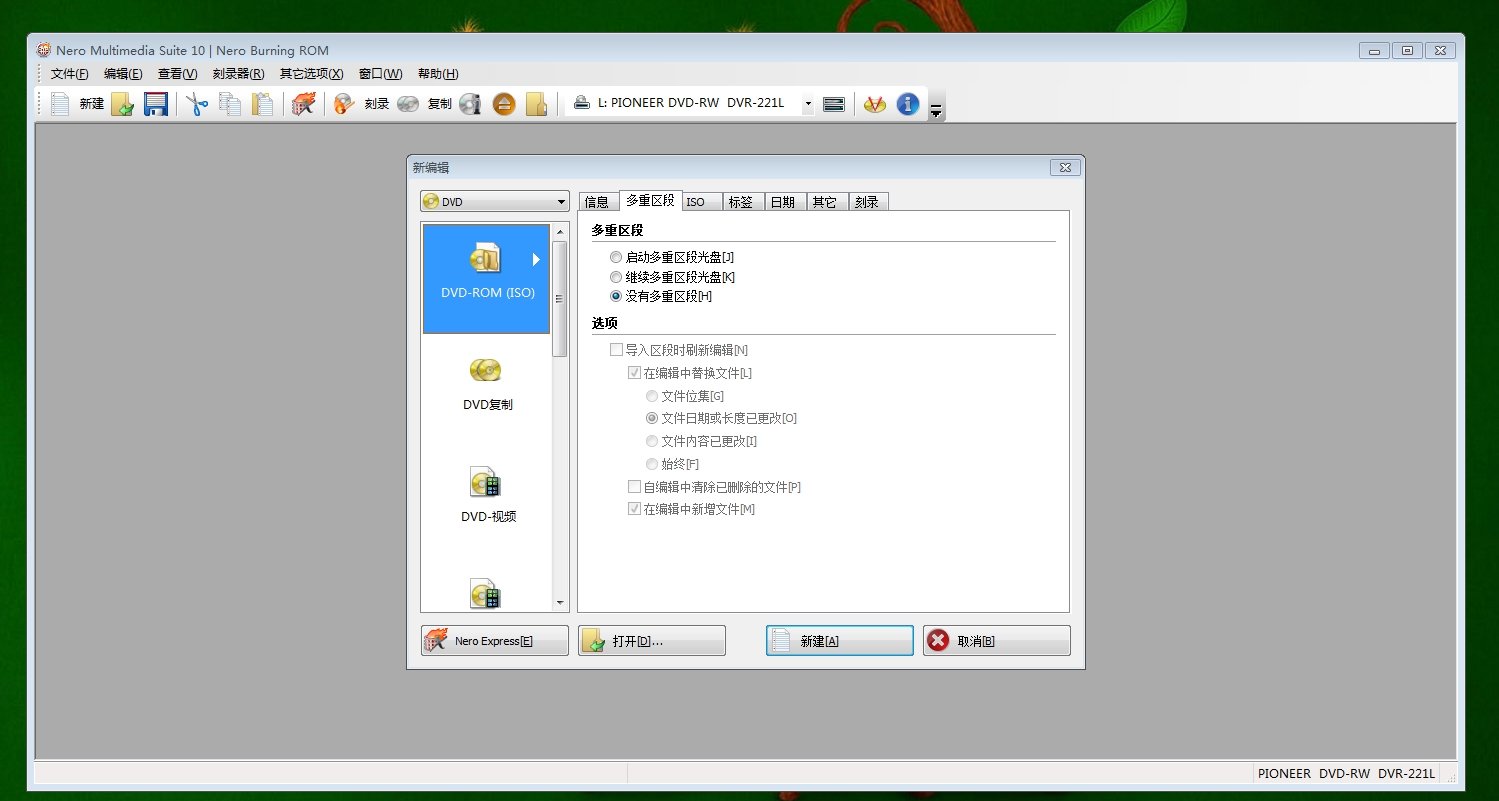Select the New compilation icon
The image size is (1499, 801).
[x=59, y=103]
